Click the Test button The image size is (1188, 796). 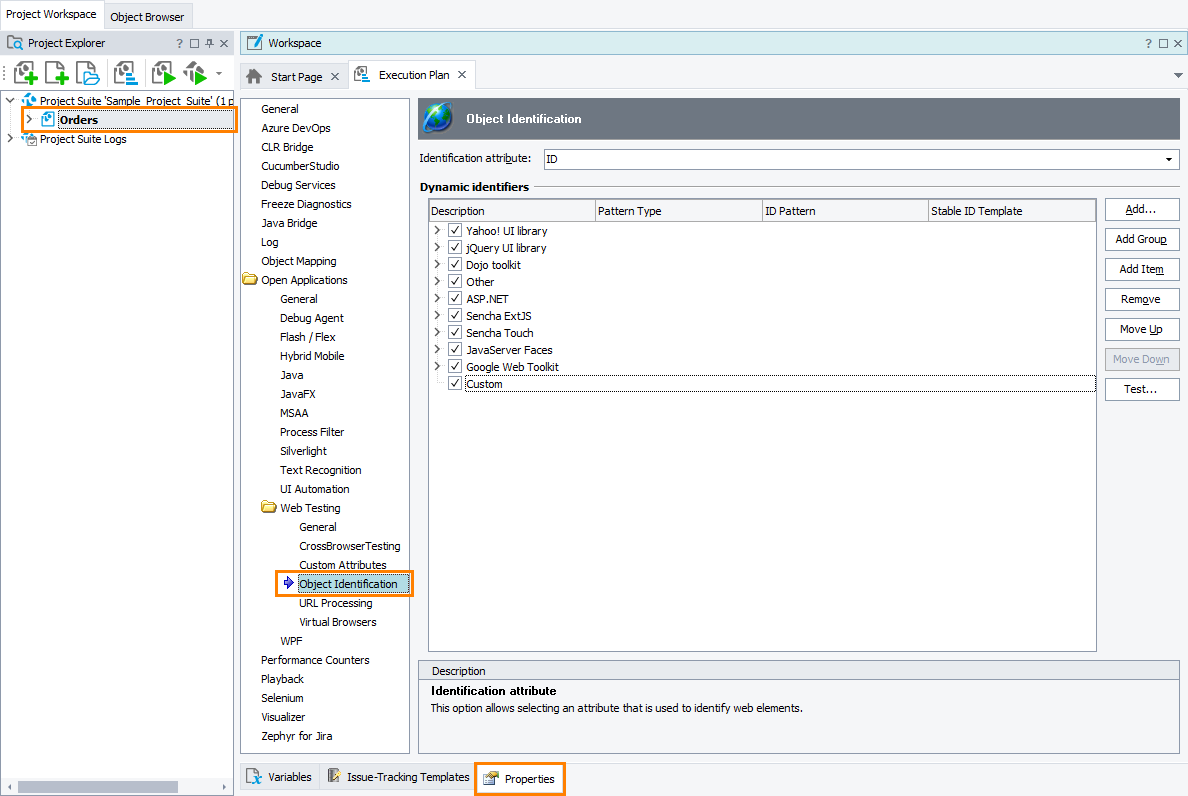pyautogui.click(x=1141, y=389)
